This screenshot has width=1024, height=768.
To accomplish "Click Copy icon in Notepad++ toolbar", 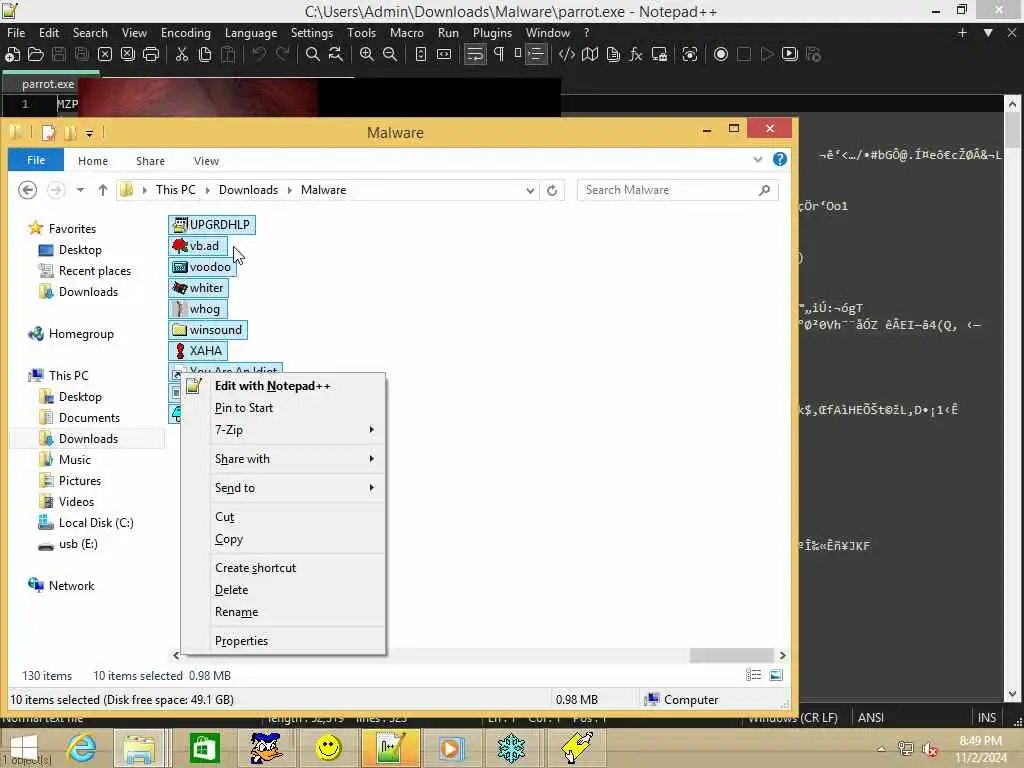I will tap(204, 55).
